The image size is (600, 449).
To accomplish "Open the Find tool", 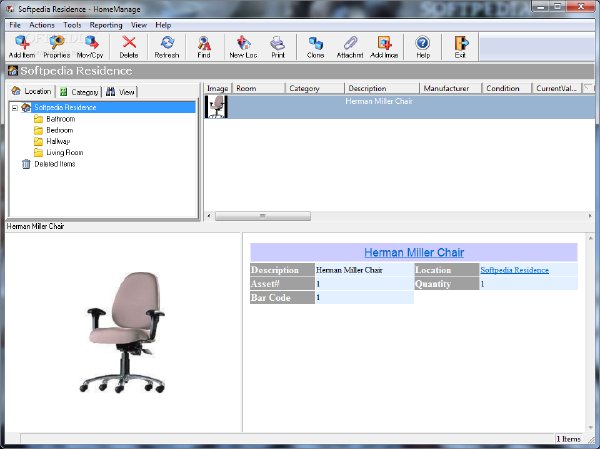I will 204,46.
